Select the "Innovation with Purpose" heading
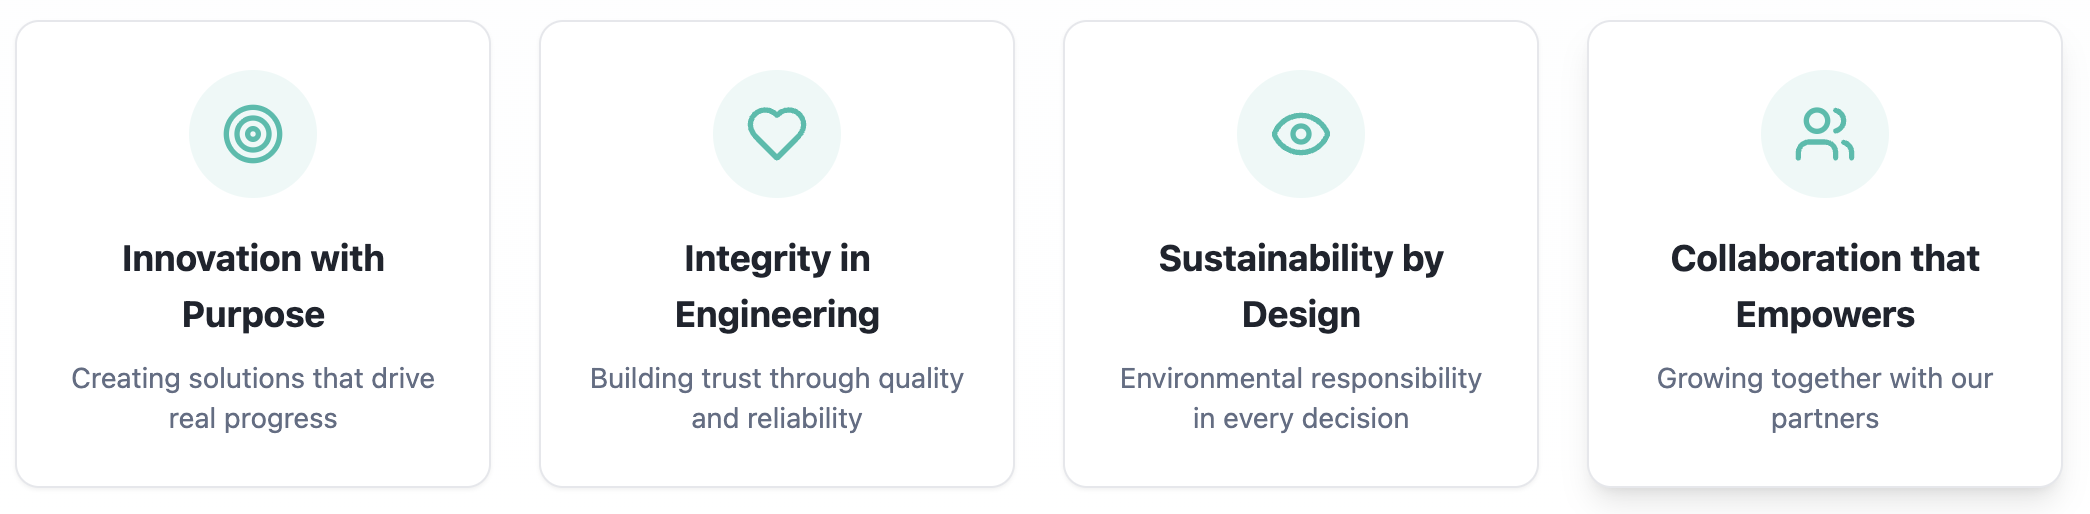The width and height of the screenshot is (2090, 514). [253, 286]
